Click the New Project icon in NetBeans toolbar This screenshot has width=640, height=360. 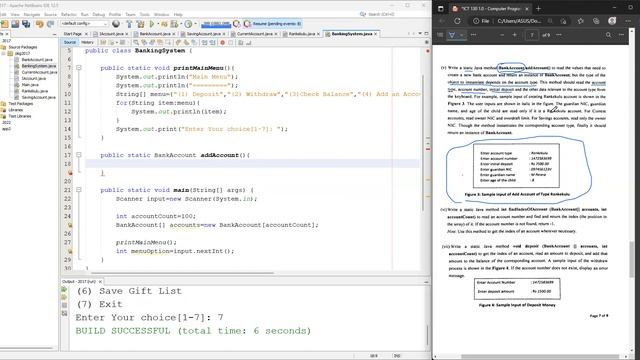5,24
